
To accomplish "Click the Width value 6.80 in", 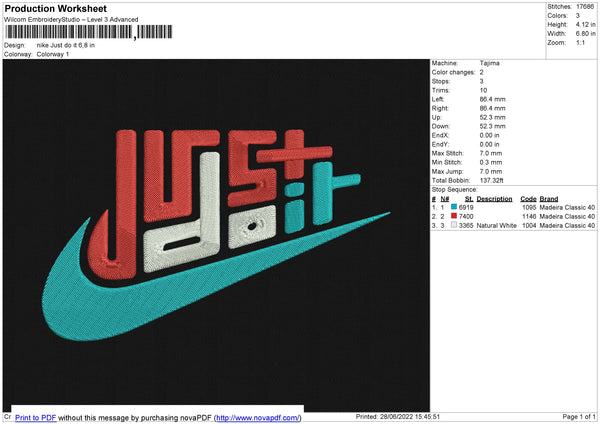I will coord(585,34).
